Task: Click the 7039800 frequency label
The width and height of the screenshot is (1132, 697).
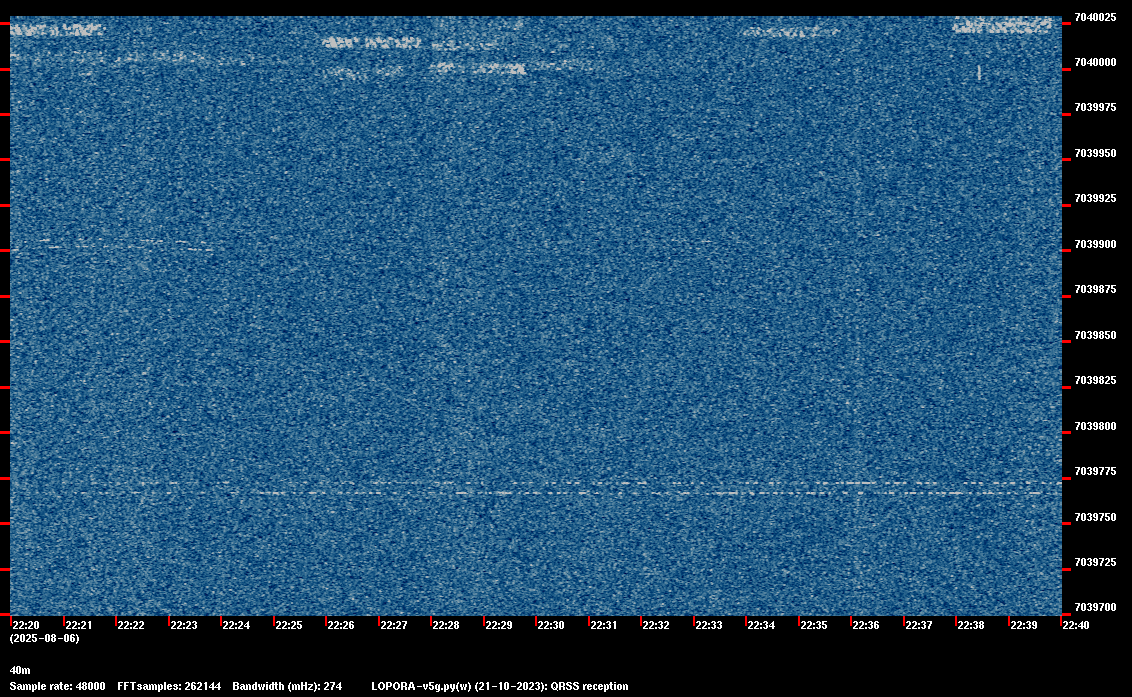Action: 1095,426
